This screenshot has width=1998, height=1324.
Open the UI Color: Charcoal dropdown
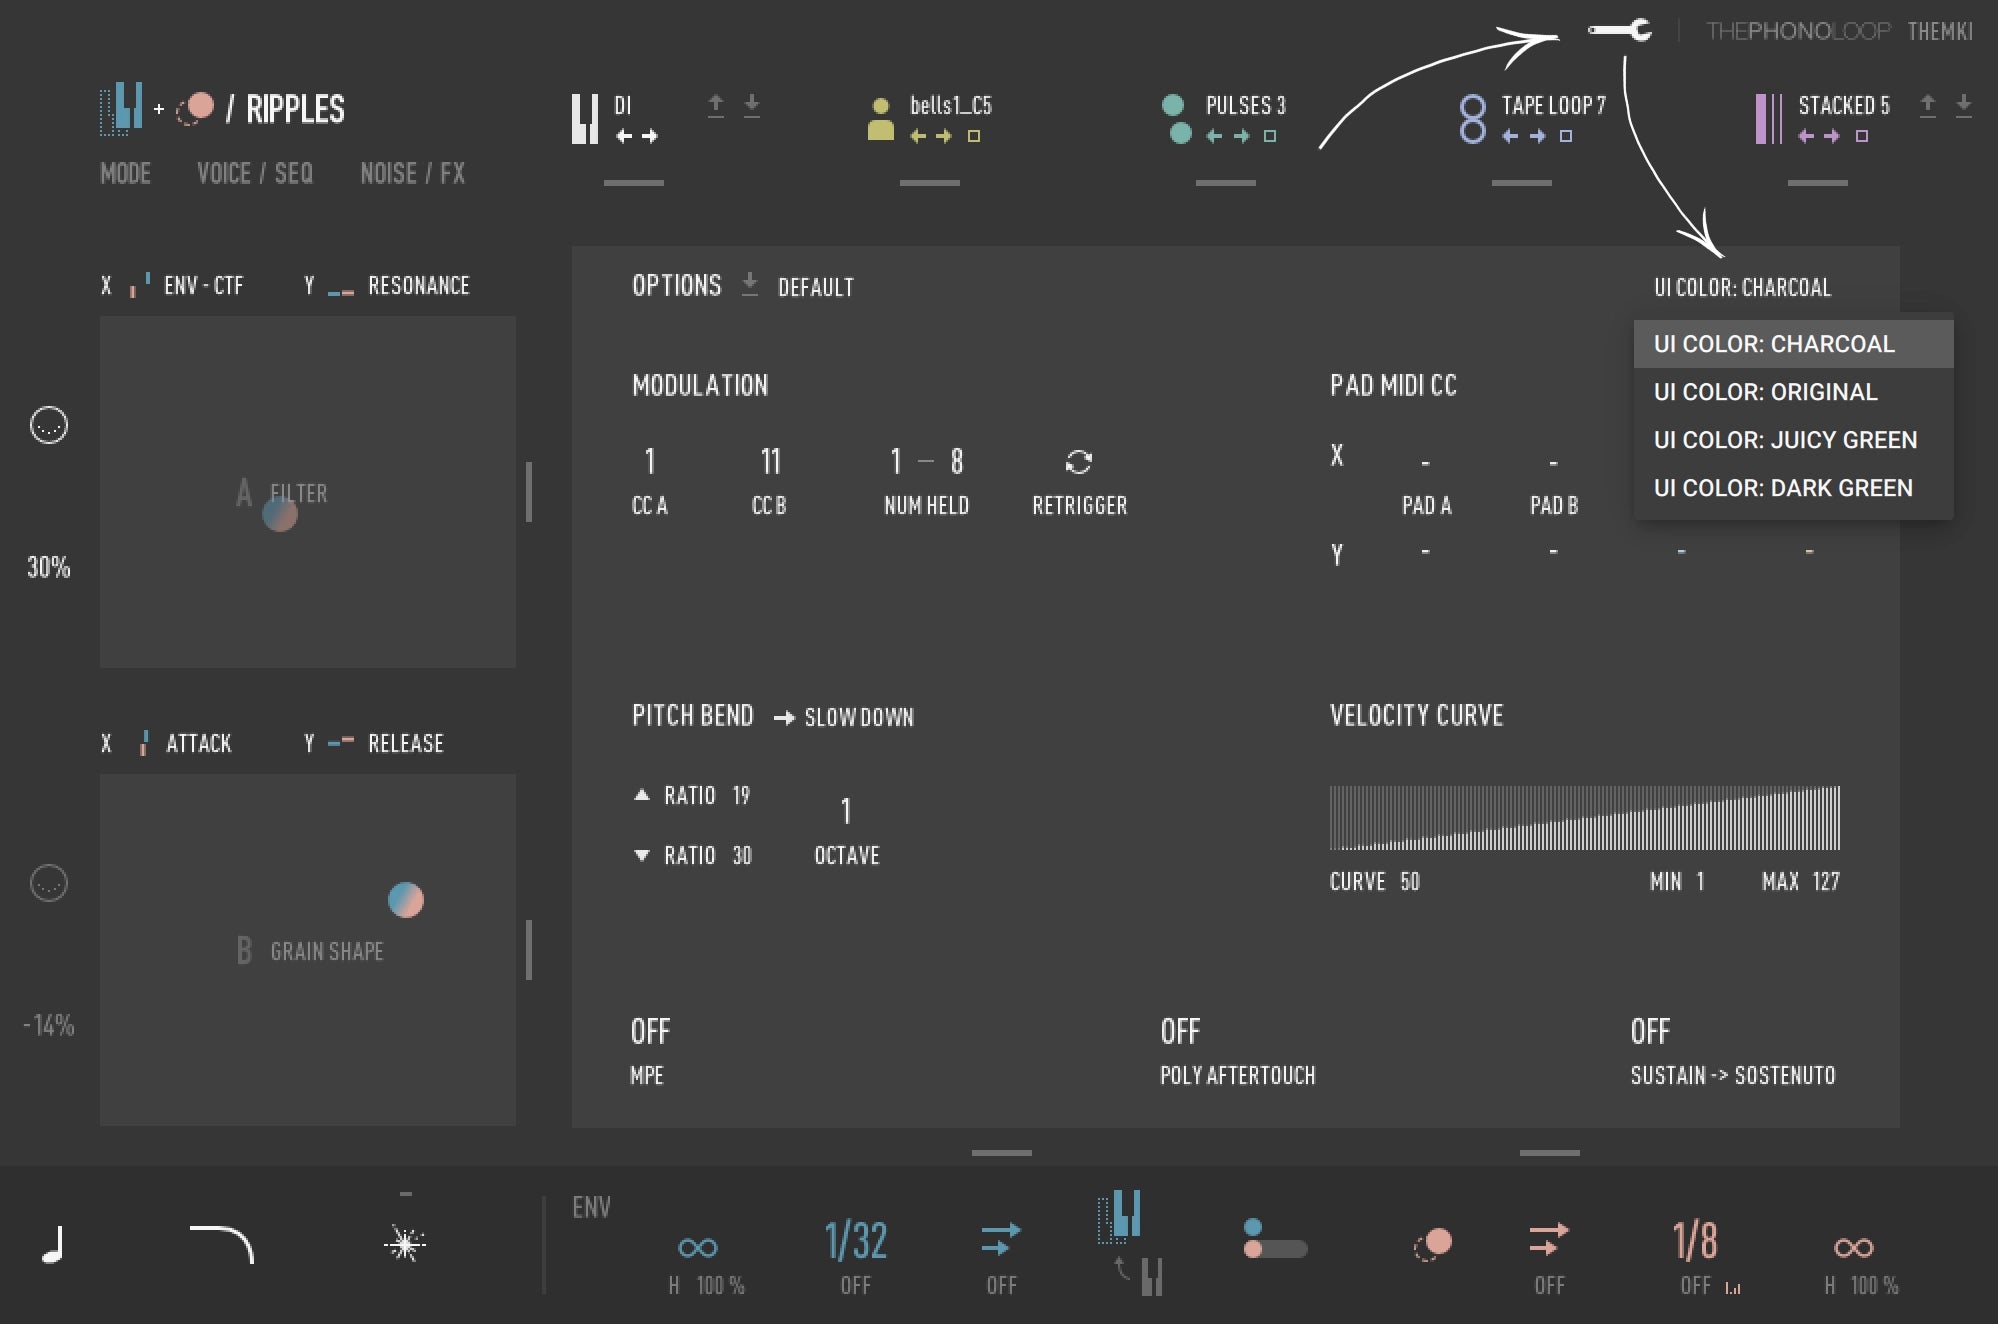pos(1742,287)
